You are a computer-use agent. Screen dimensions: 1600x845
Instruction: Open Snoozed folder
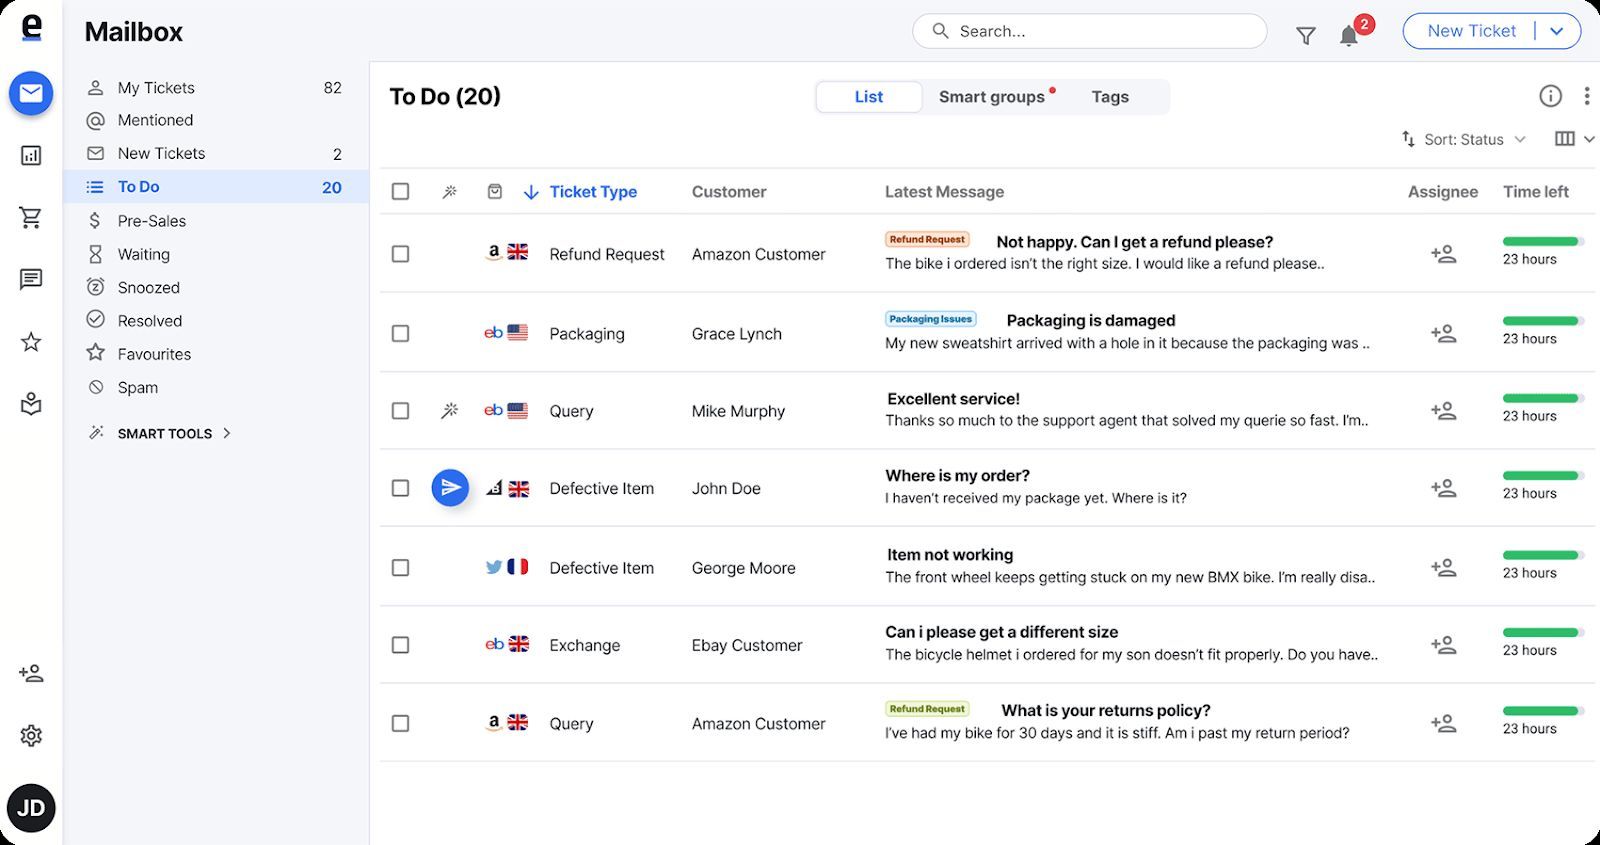pyautogui.click(x=215, y=287)
